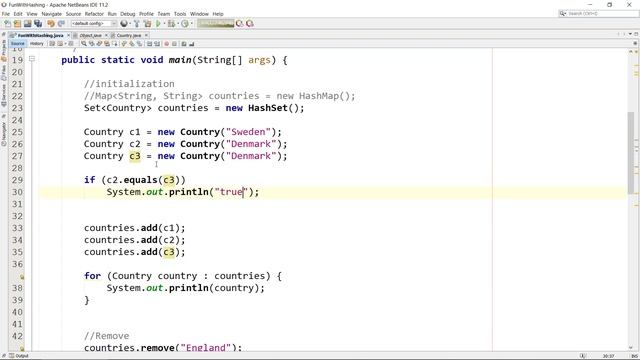
Task: Click the Navigator side panel tab
Action: [4, 133]
